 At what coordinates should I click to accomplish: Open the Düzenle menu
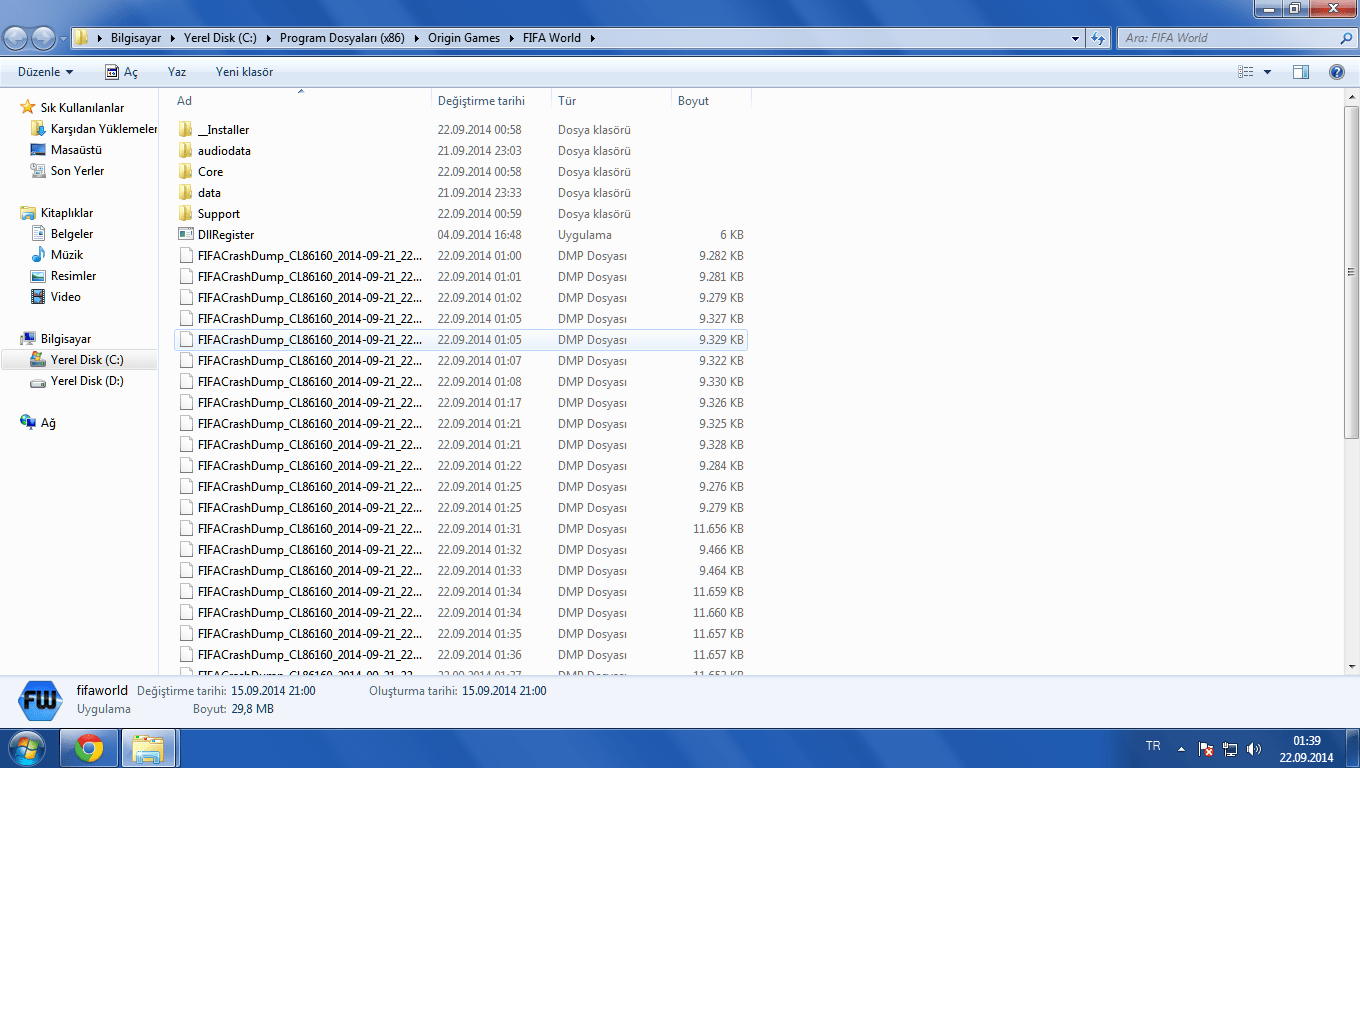46,72
